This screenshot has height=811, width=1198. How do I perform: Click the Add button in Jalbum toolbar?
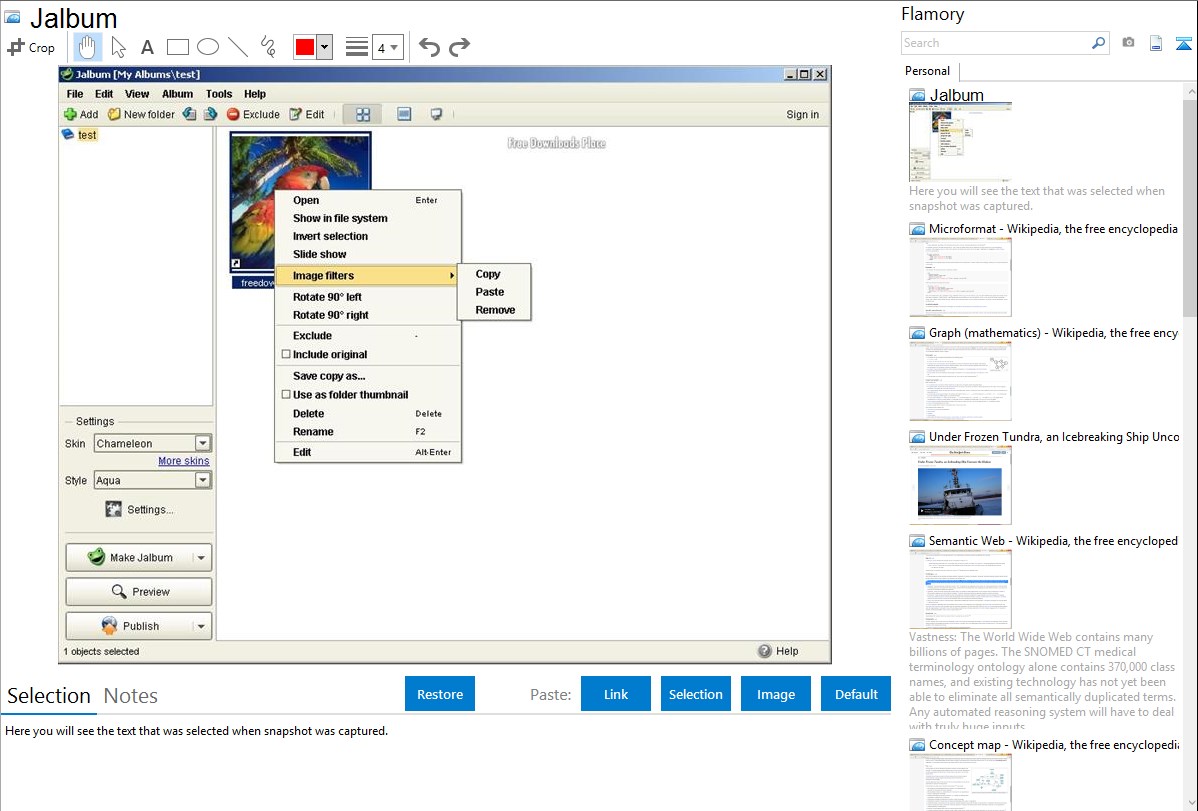[81, 115]
